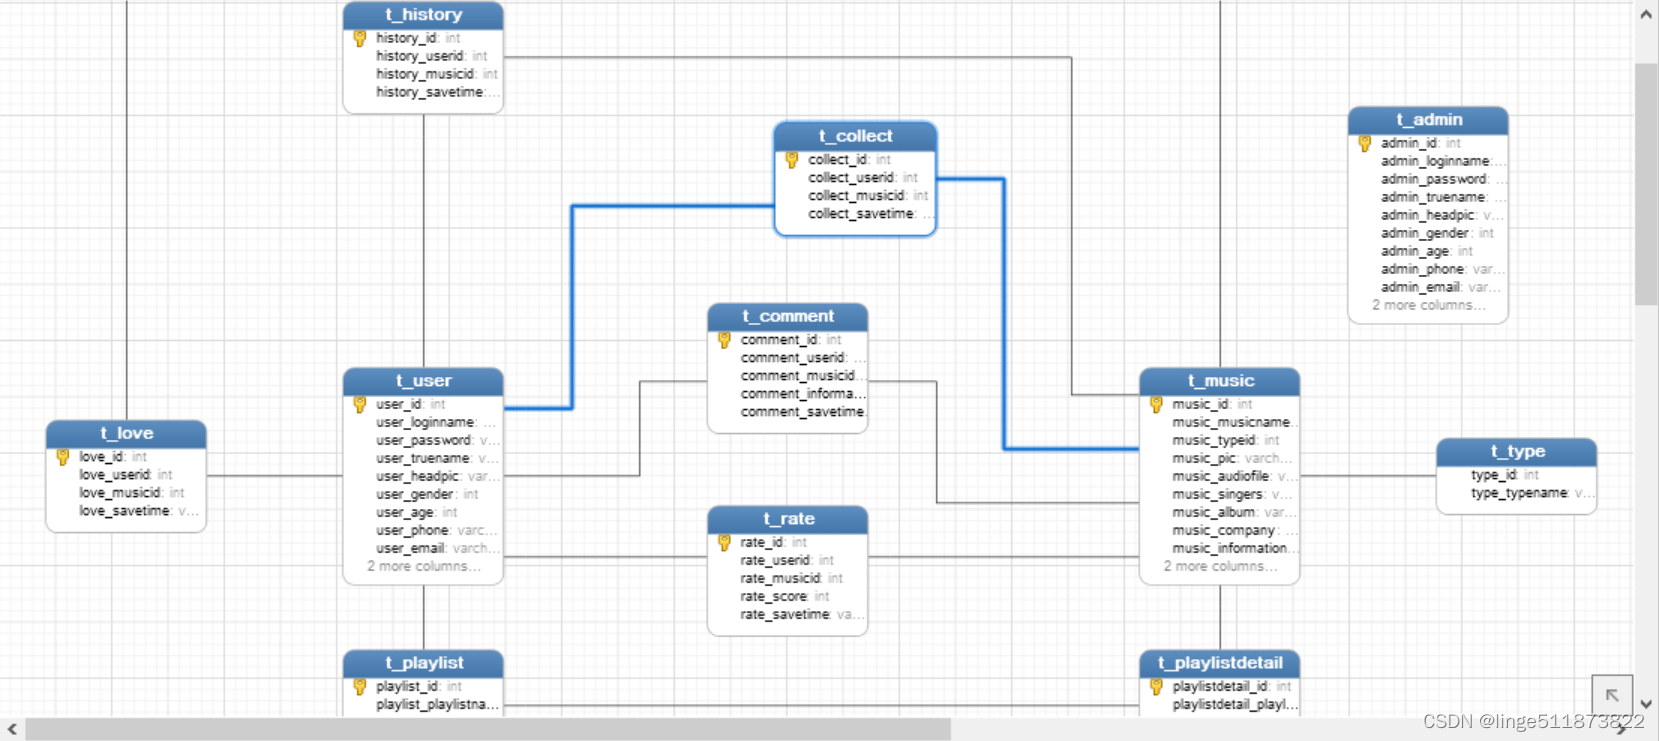
Task: Expand '2 more columns' in the t_music table
Action: (x=1220, y=567)
